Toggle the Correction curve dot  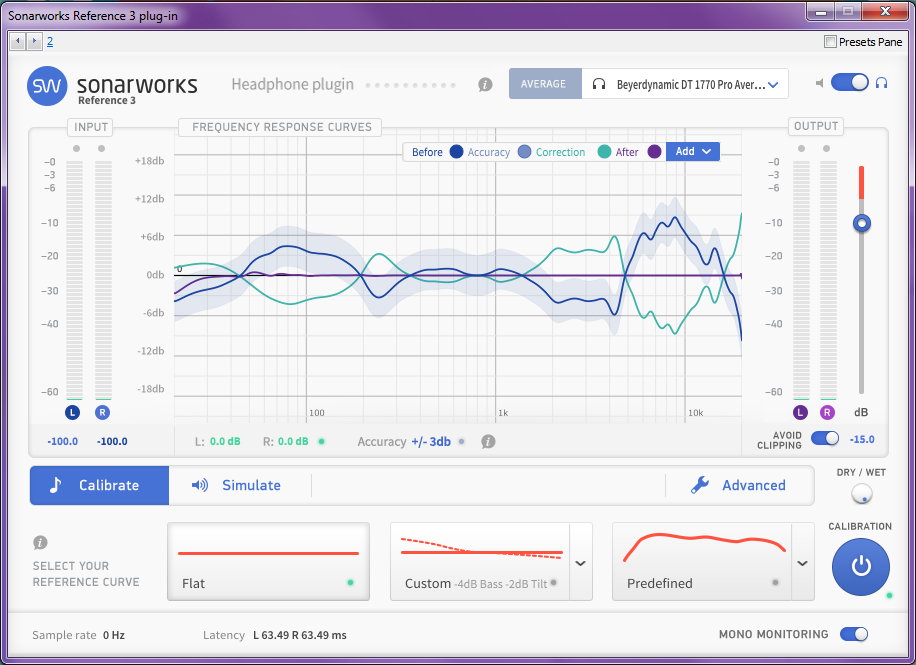(604, 152)
